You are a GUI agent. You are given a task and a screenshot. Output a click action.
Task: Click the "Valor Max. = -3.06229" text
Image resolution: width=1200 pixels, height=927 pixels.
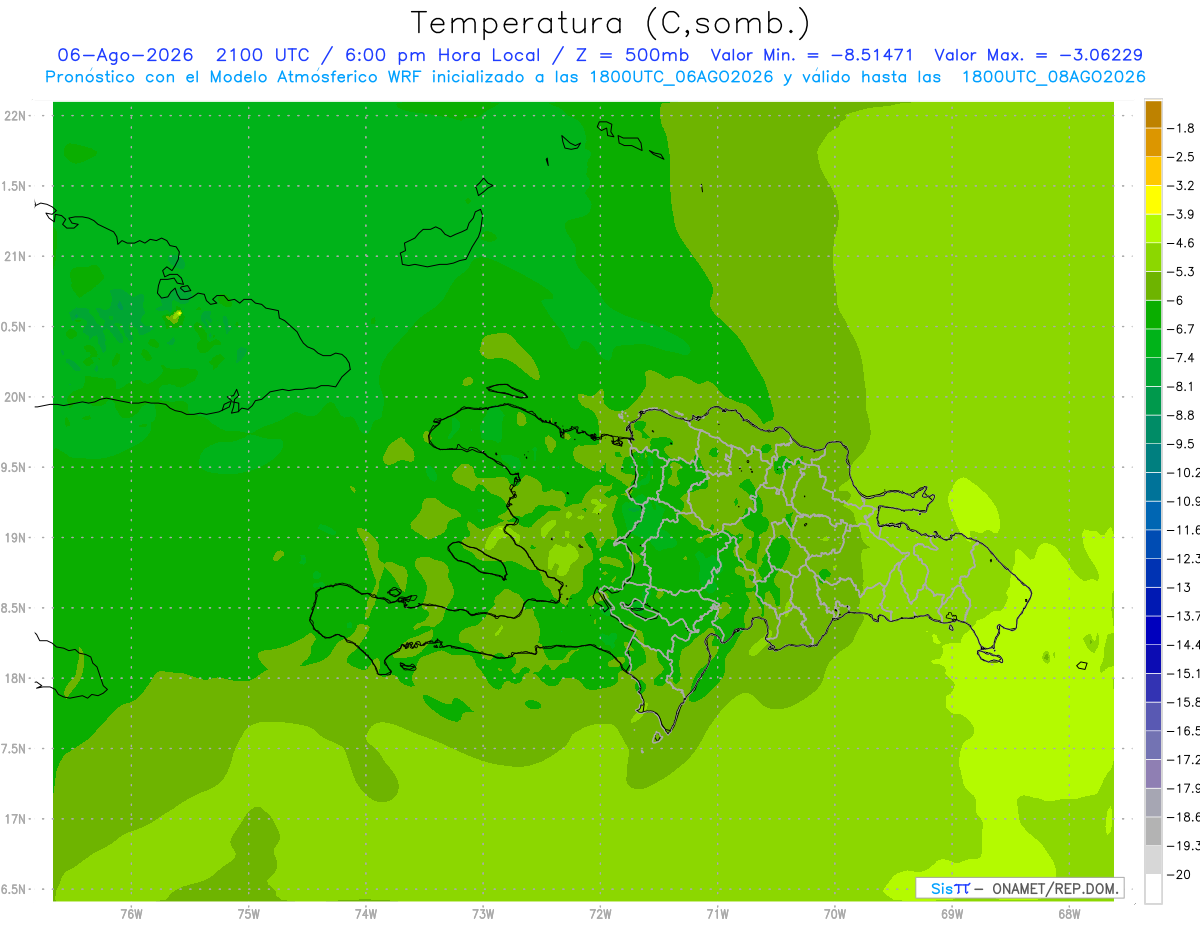1038,55
